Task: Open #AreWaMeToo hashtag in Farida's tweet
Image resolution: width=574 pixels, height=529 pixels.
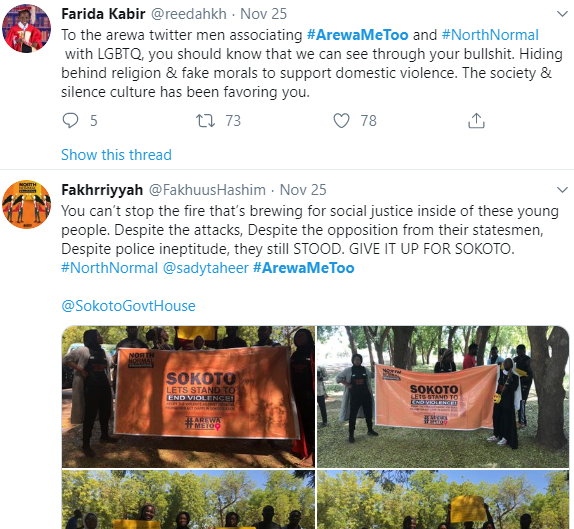Action: [357, 35]
